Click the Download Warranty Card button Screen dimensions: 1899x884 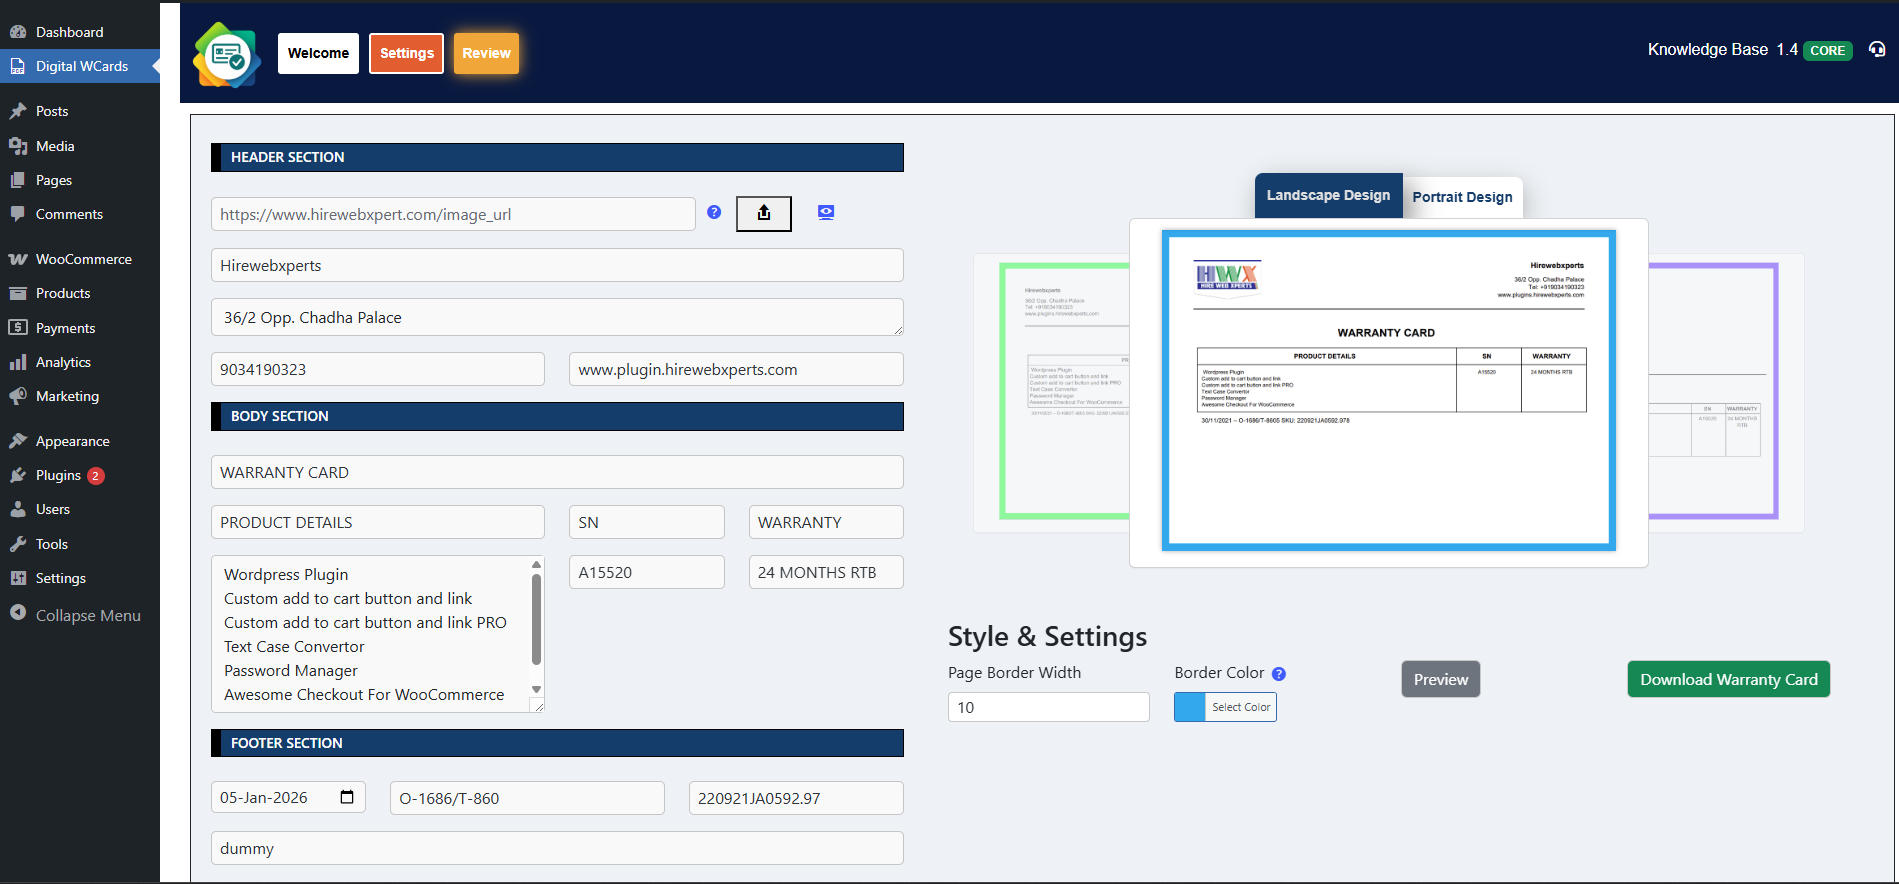click(1728, 679)
